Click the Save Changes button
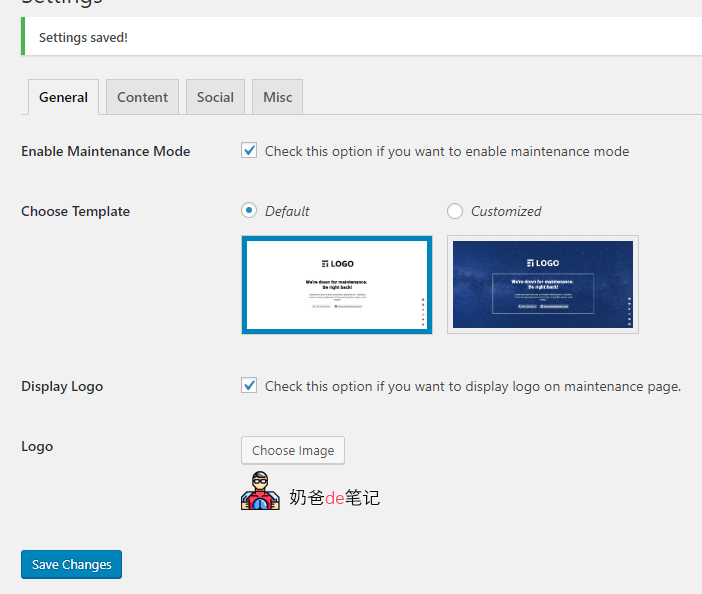Image resolution: width=702 pixels, height=594 pixels. [x=71, y=564]
